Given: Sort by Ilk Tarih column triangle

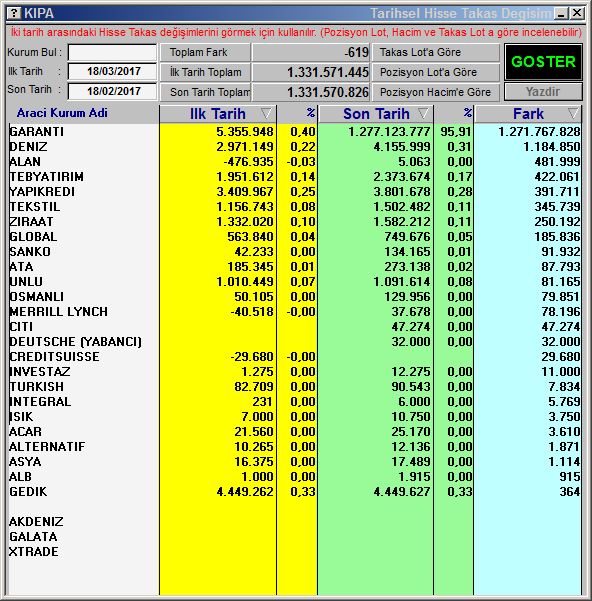Looking at the screenshot, I should [266, 113].
